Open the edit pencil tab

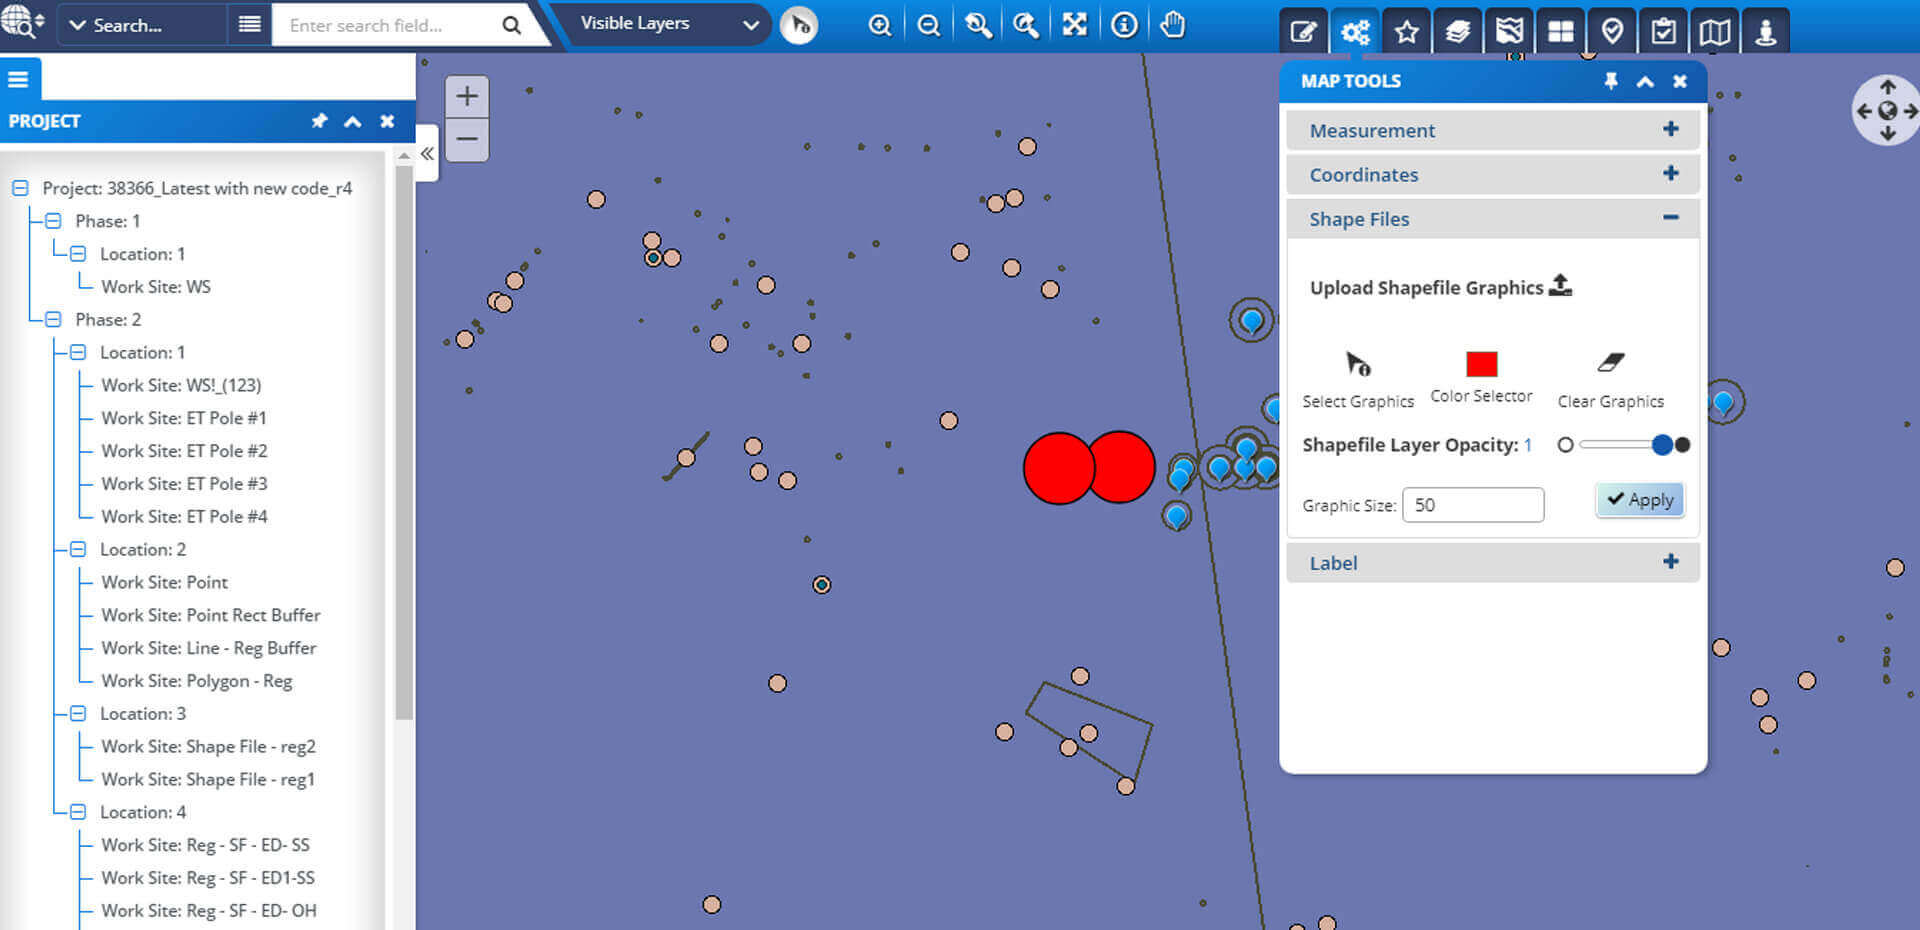pos(1304,31)
